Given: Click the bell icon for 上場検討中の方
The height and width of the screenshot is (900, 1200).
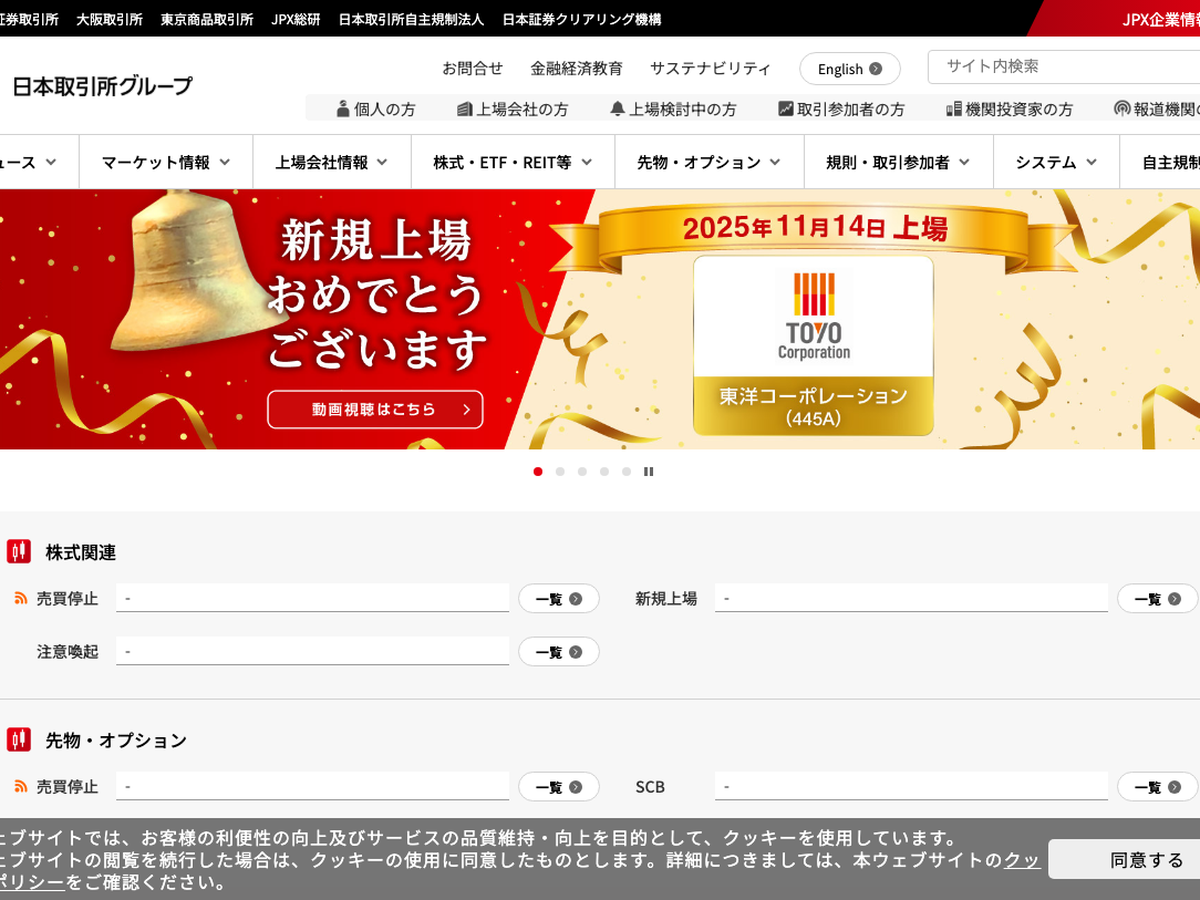Looking at the screenshot, I should point(617,109).
